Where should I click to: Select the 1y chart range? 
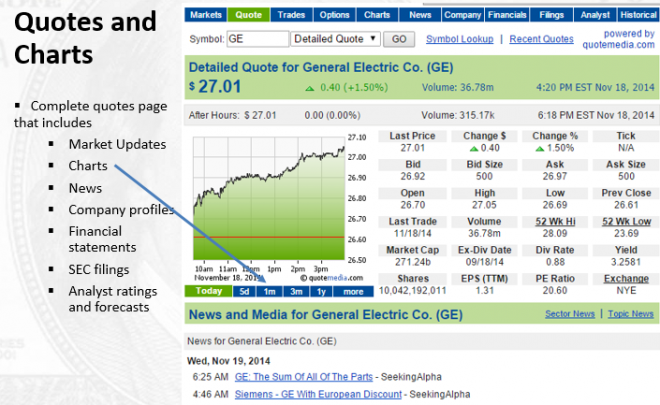tap(321, 292)
